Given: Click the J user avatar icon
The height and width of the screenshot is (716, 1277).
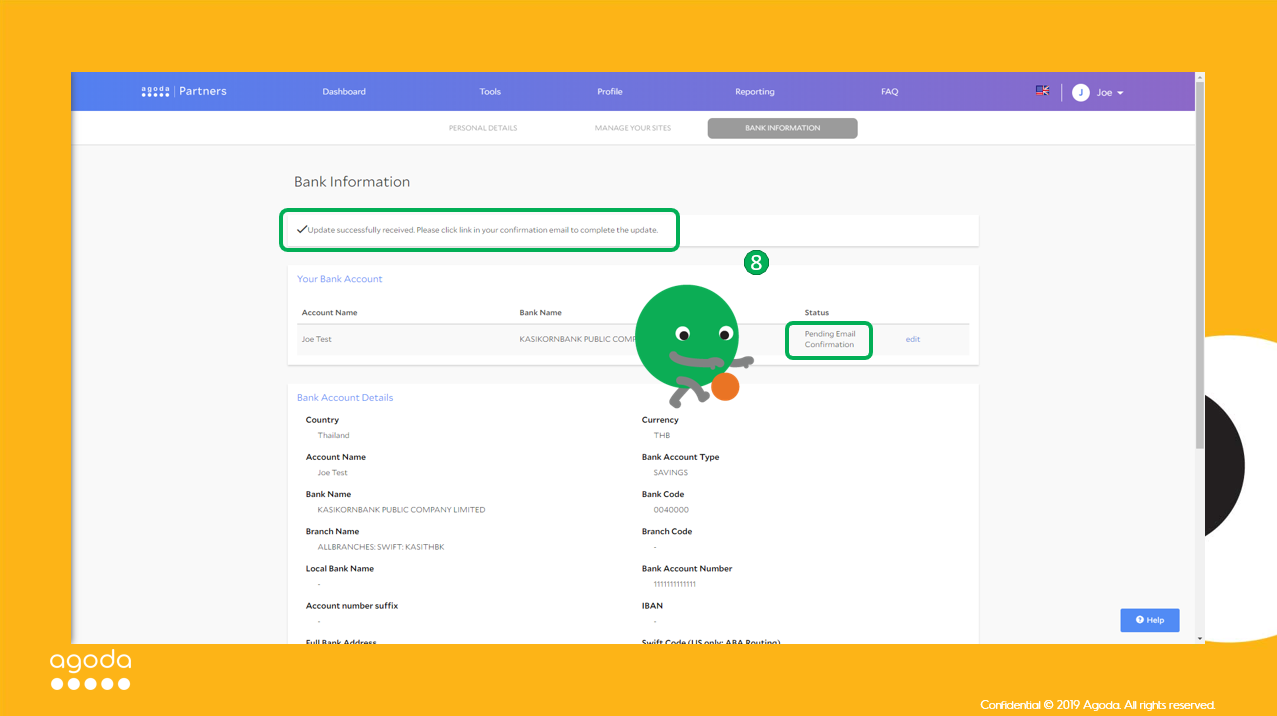Looking at the screenshot, I should (x=1080, y=92).
